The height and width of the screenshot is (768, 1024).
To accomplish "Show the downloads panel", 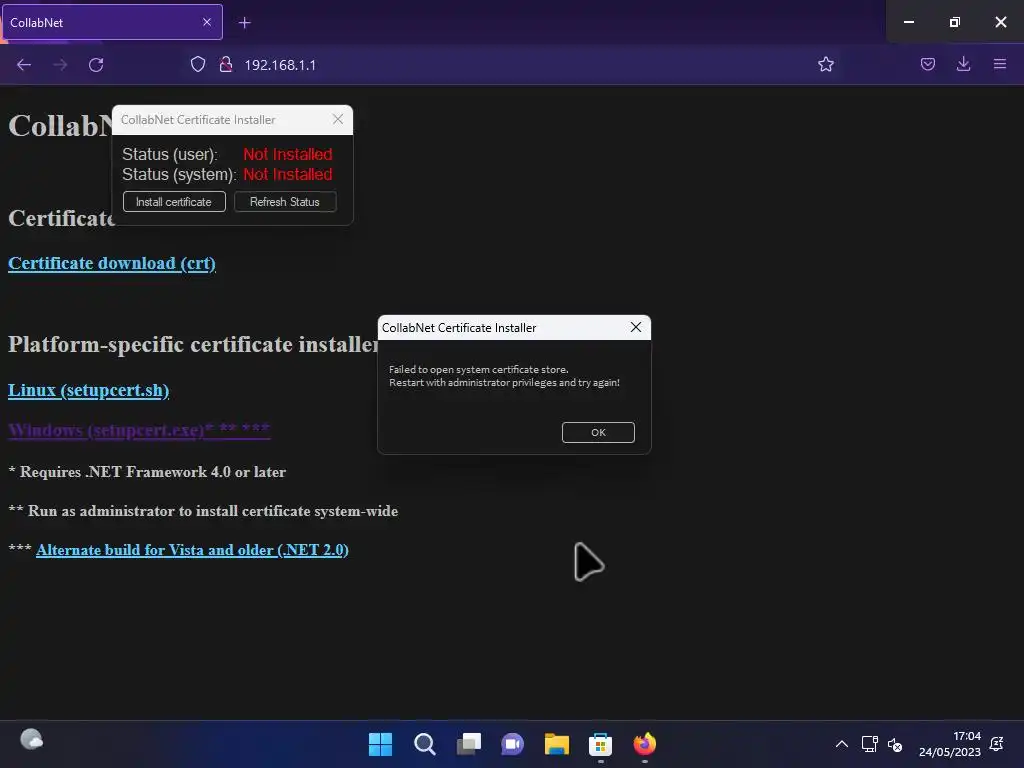I will pos(963,64).
